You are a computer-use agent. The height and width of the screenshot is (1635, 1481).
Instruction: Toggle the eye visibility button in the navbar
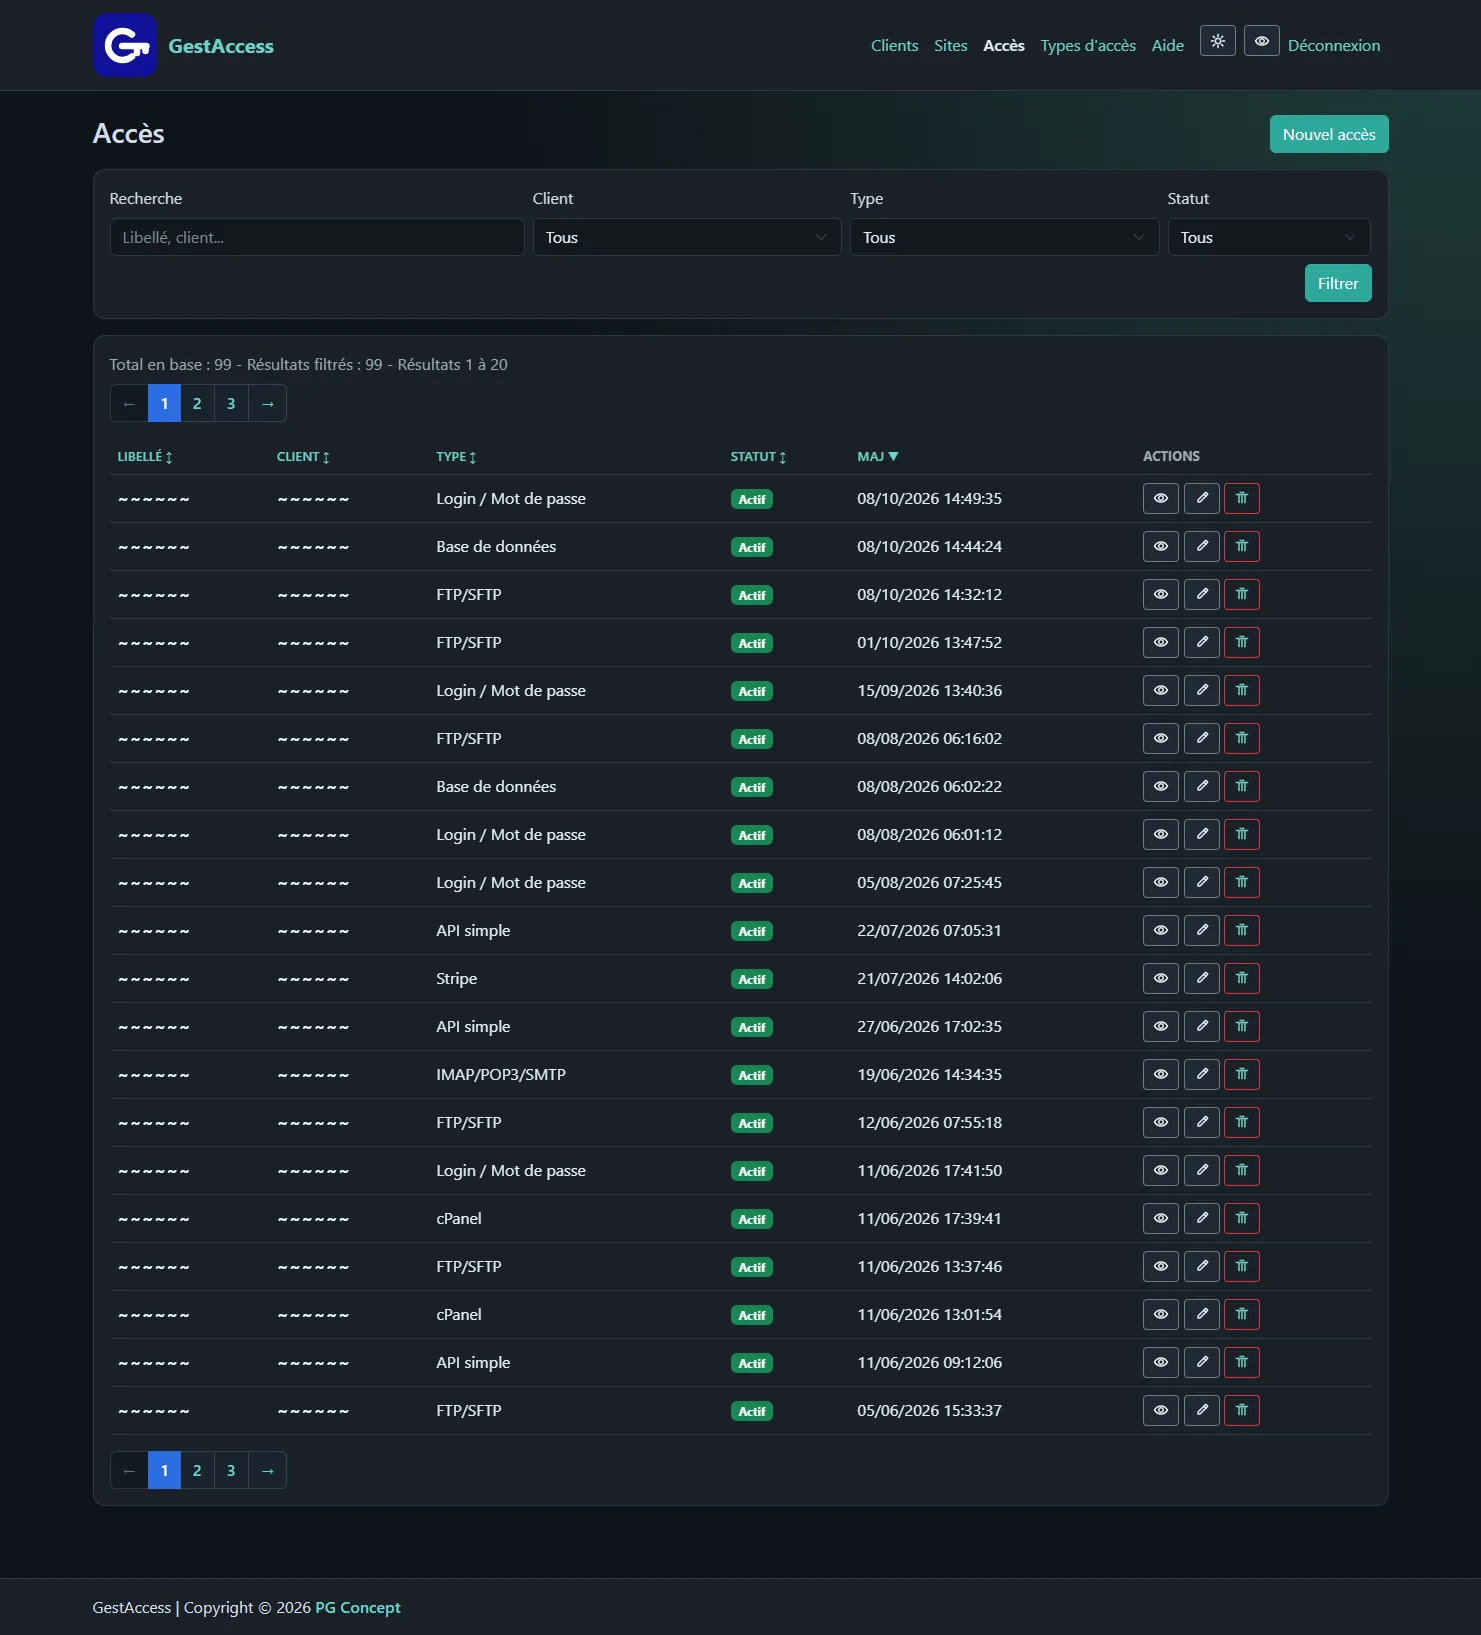point(1261,41)
